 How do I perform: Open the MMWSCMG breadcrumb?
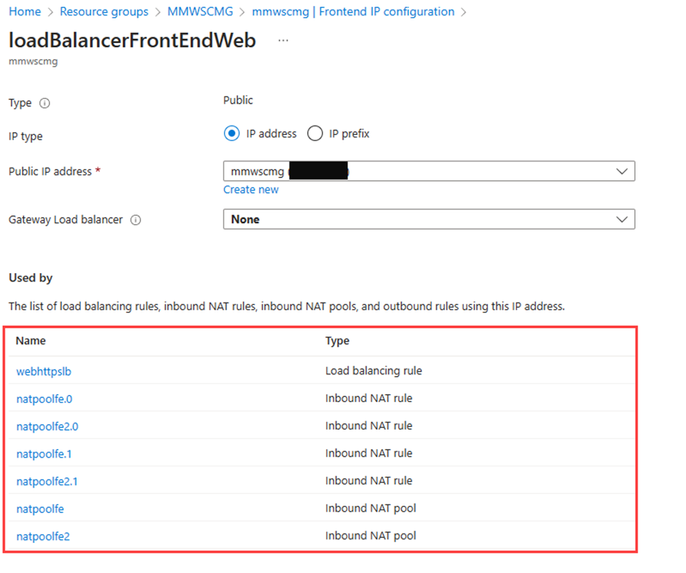[200, 12]
